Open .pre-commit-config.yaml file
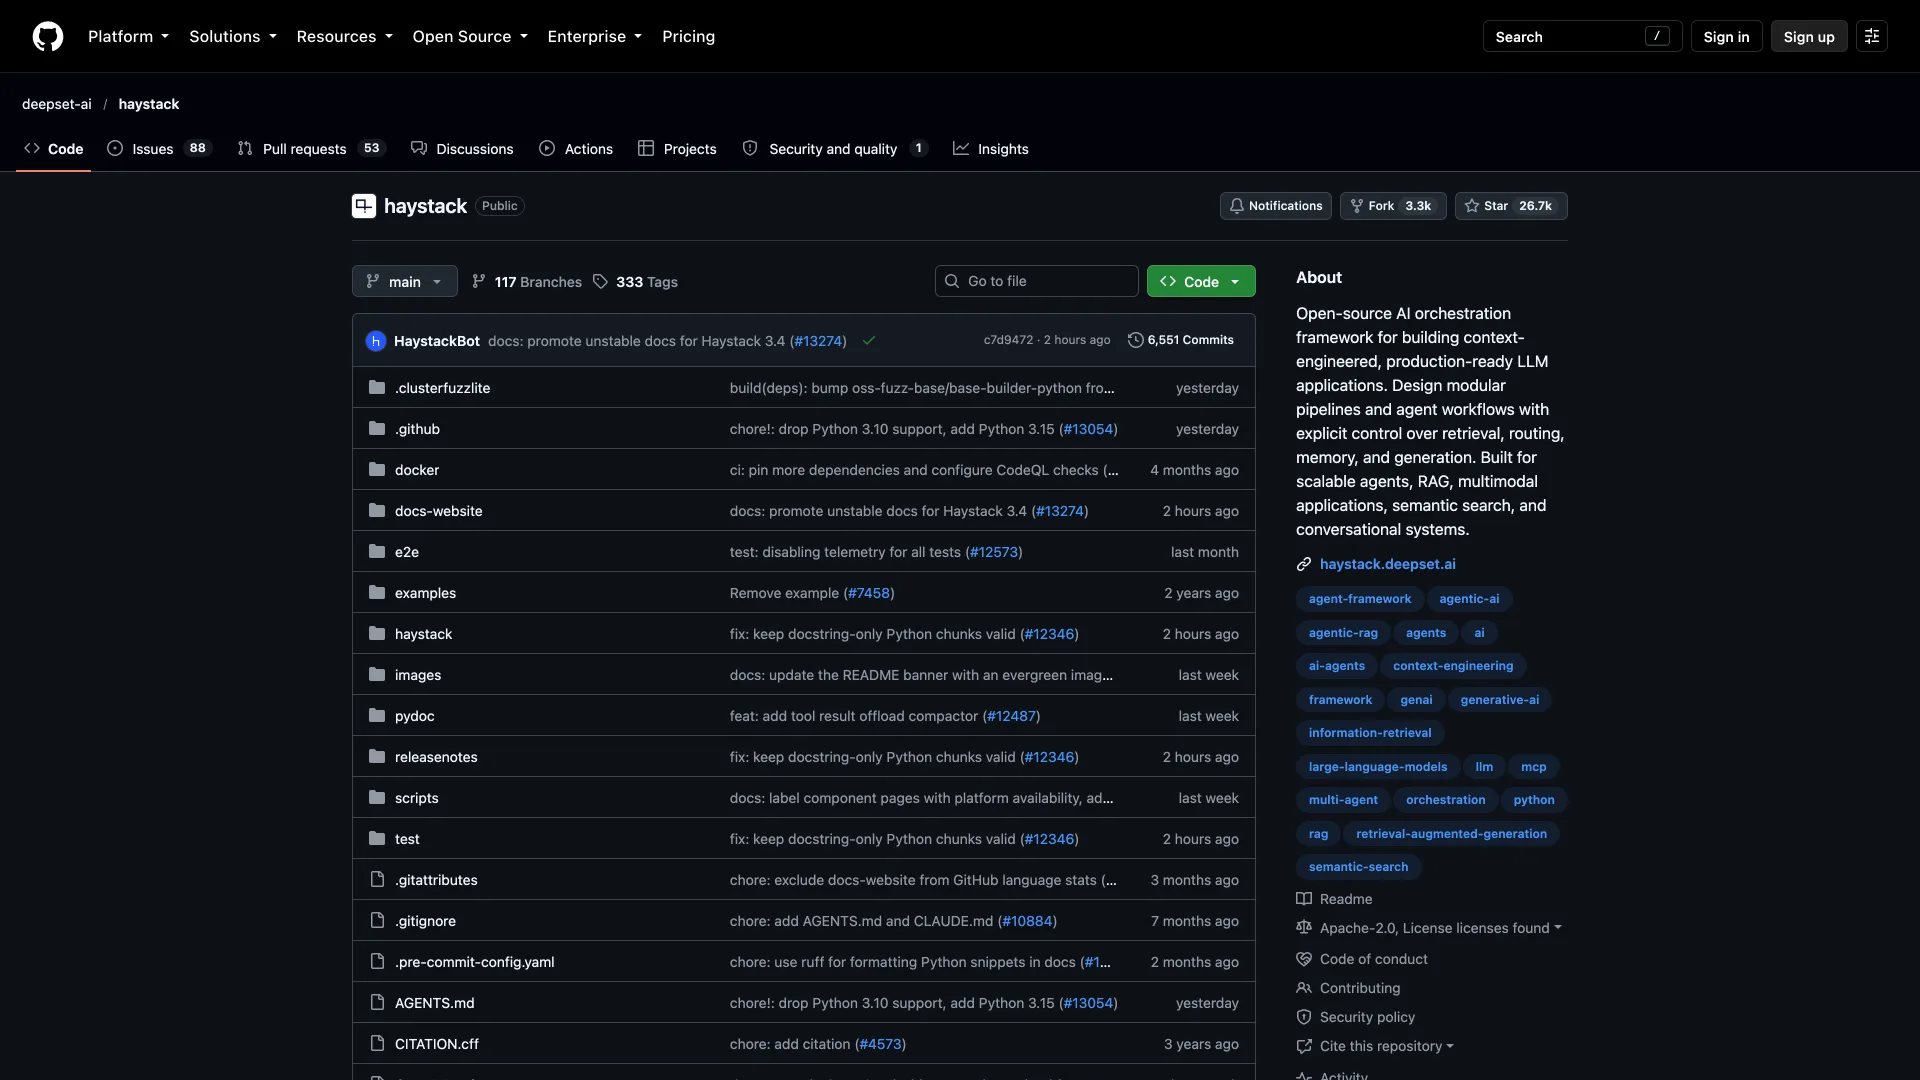Image resolution: width=1920 pixels, height=1080 pixels. (x=474, y=962)
